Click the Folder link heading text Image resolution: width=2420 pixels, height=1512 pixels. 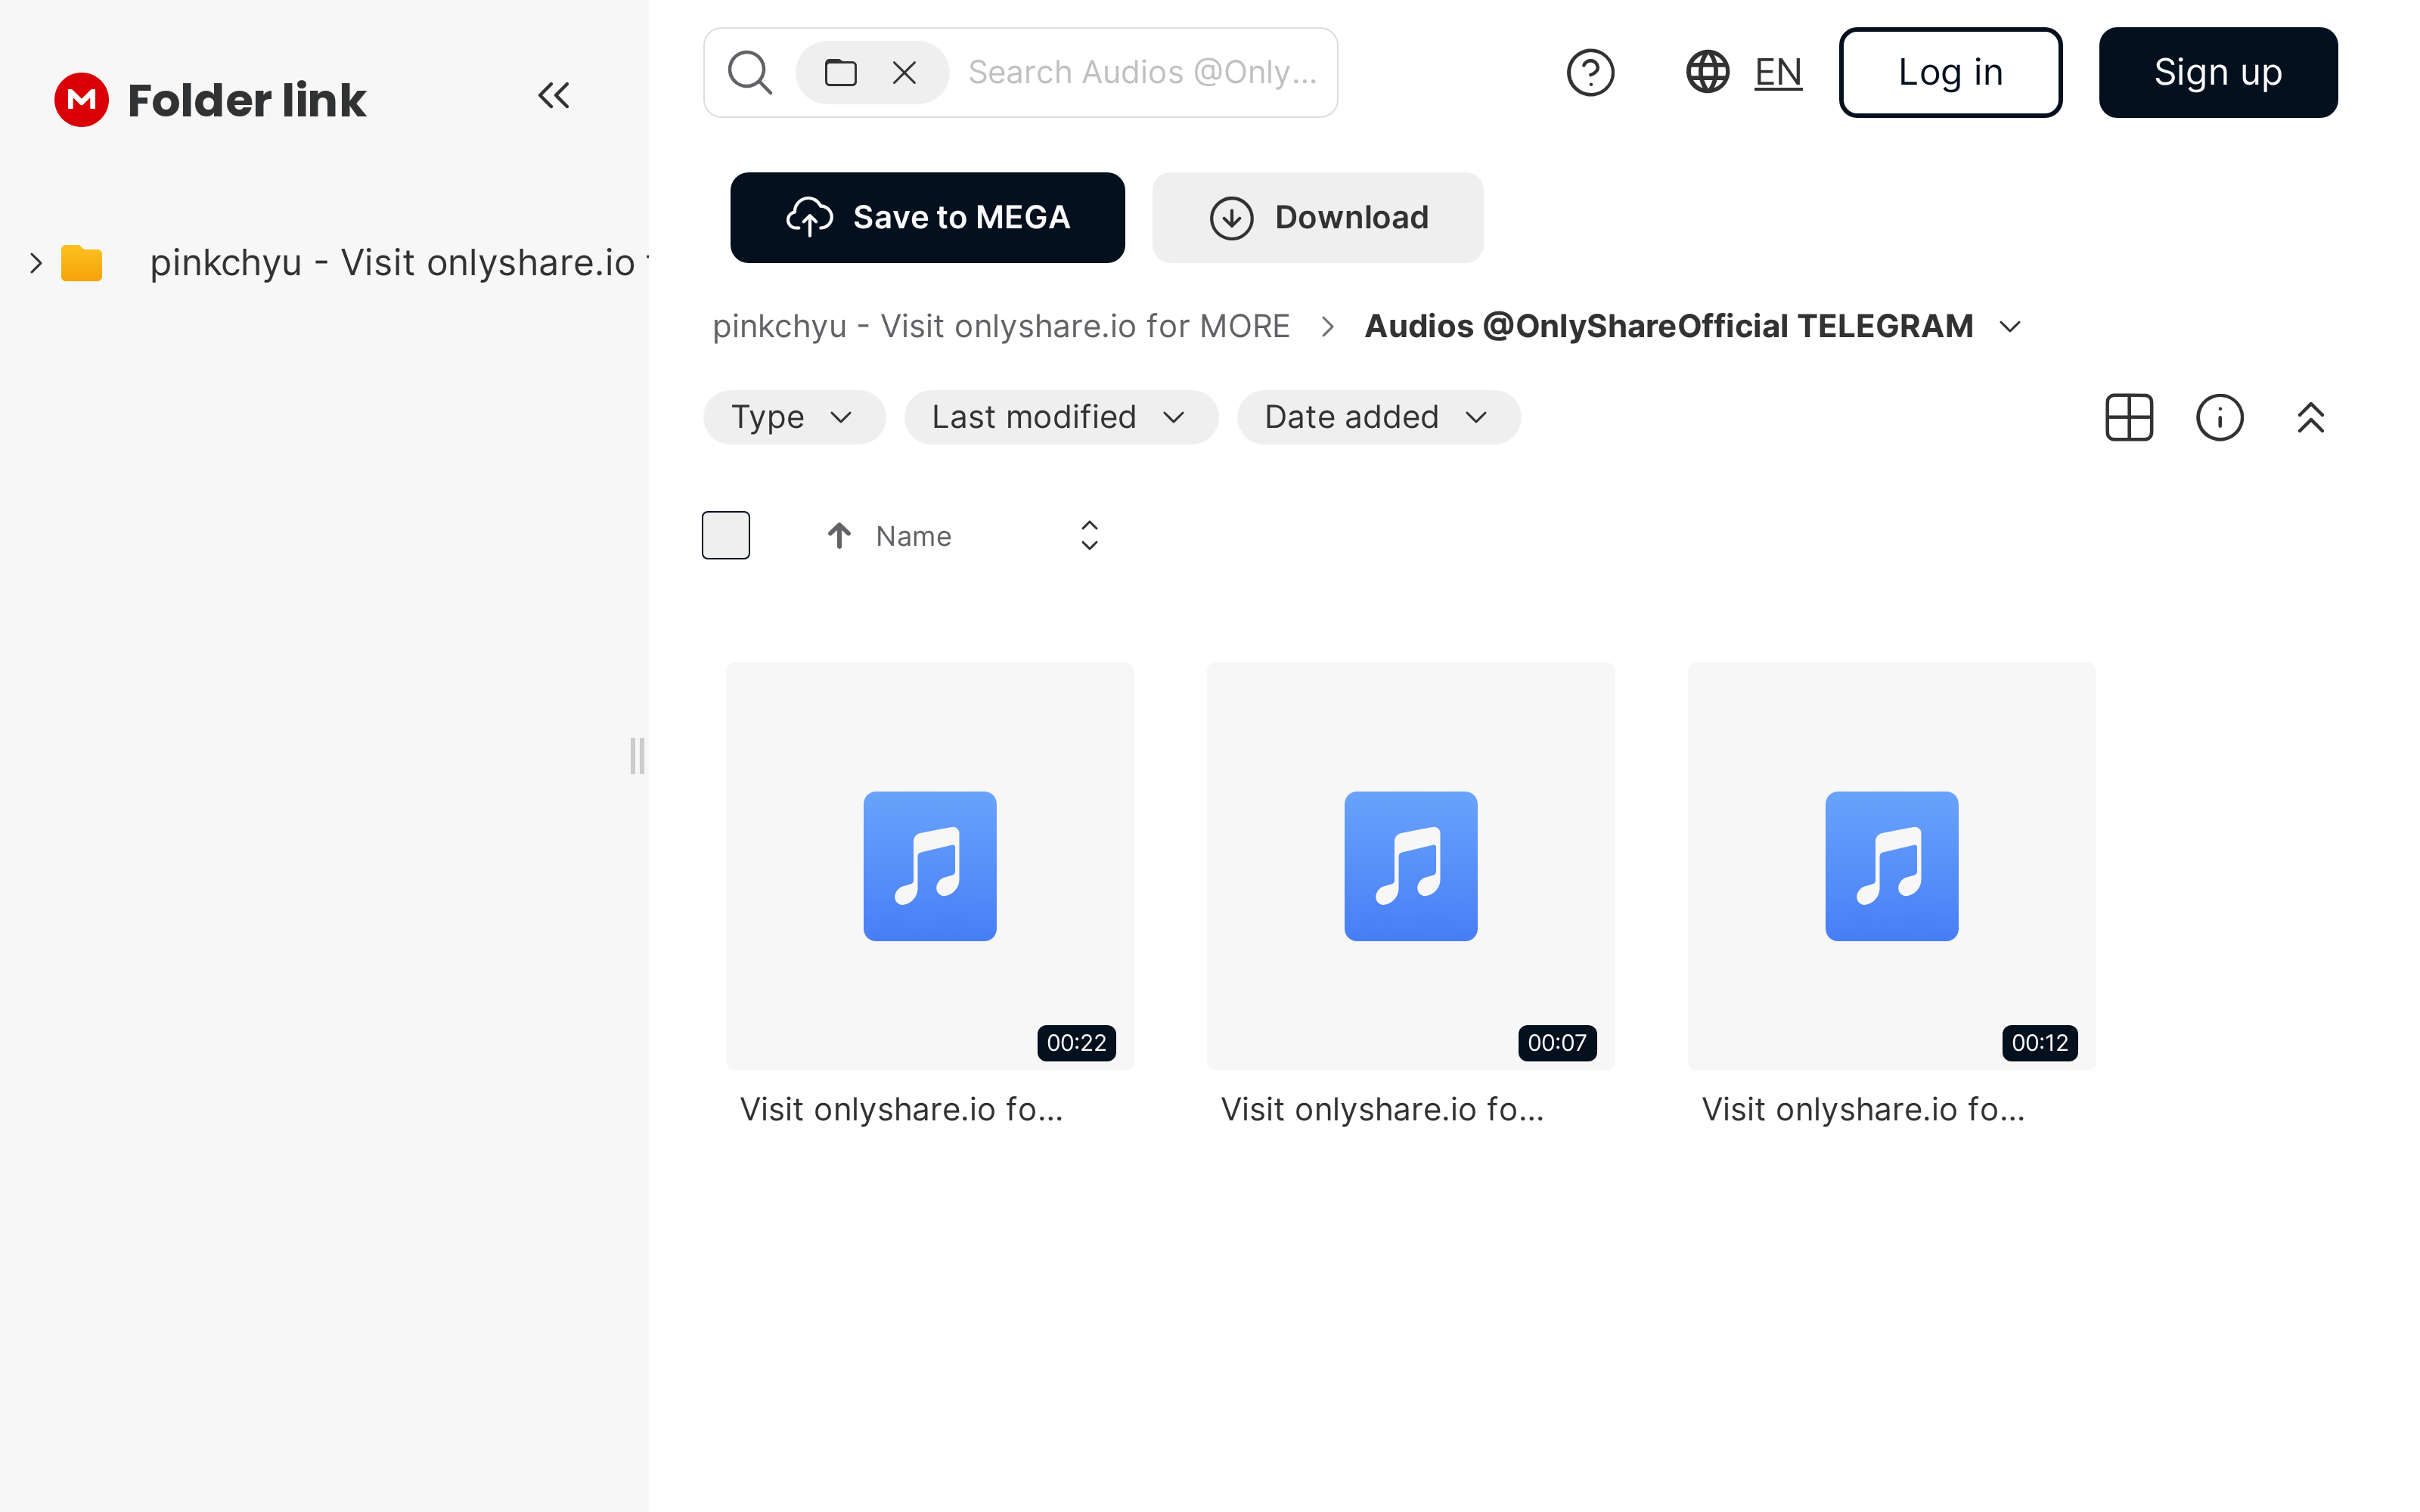[x=247, y=100]
